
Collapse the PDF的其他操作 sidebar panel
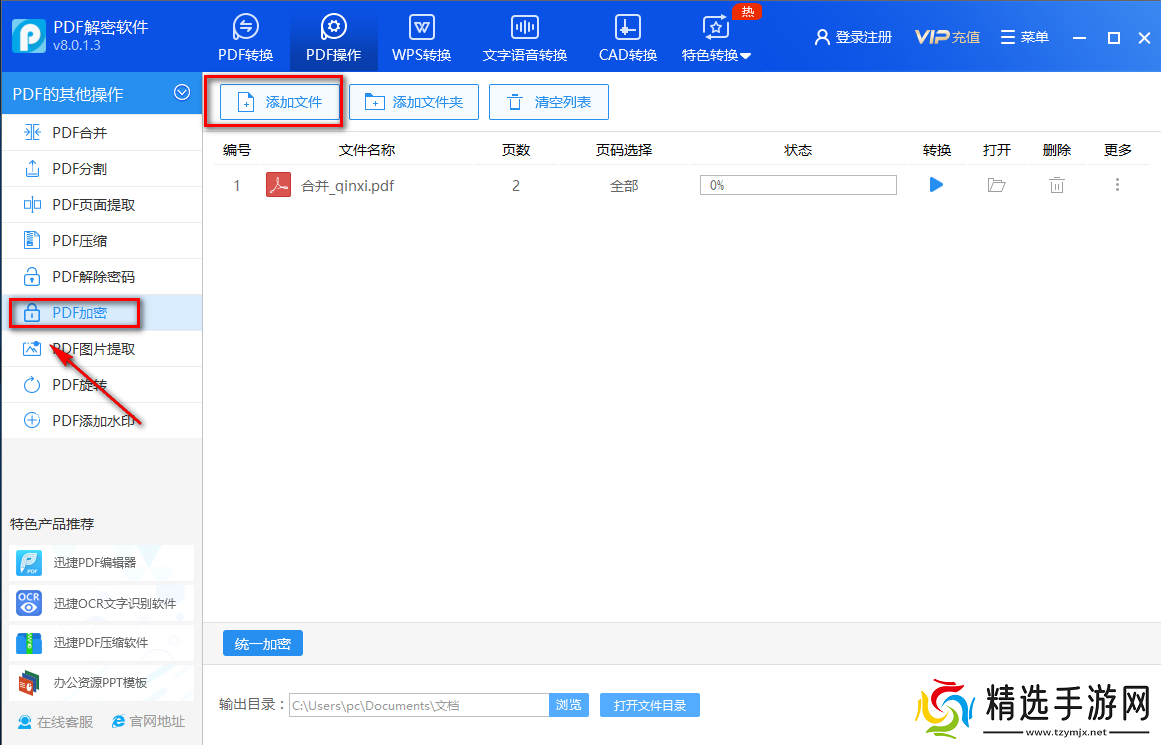[182, 92]
